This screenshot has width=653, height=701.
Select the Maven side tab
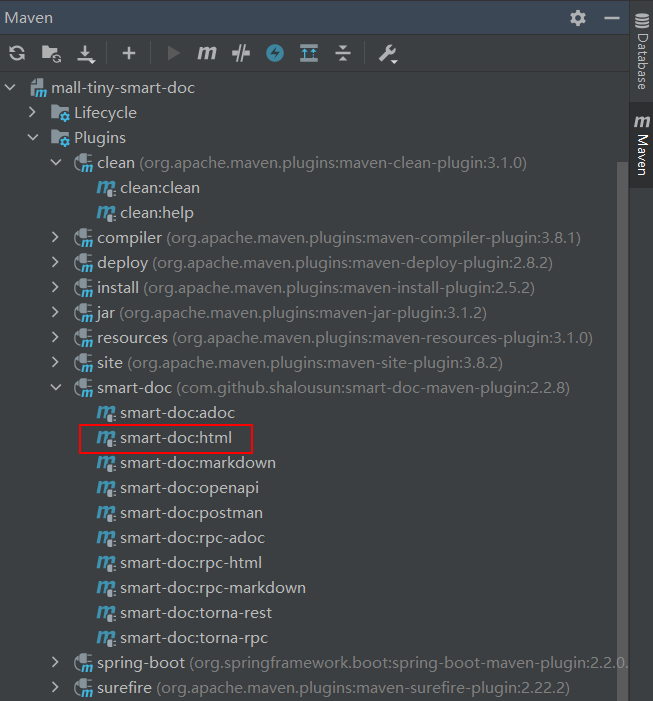coord(642,145)
